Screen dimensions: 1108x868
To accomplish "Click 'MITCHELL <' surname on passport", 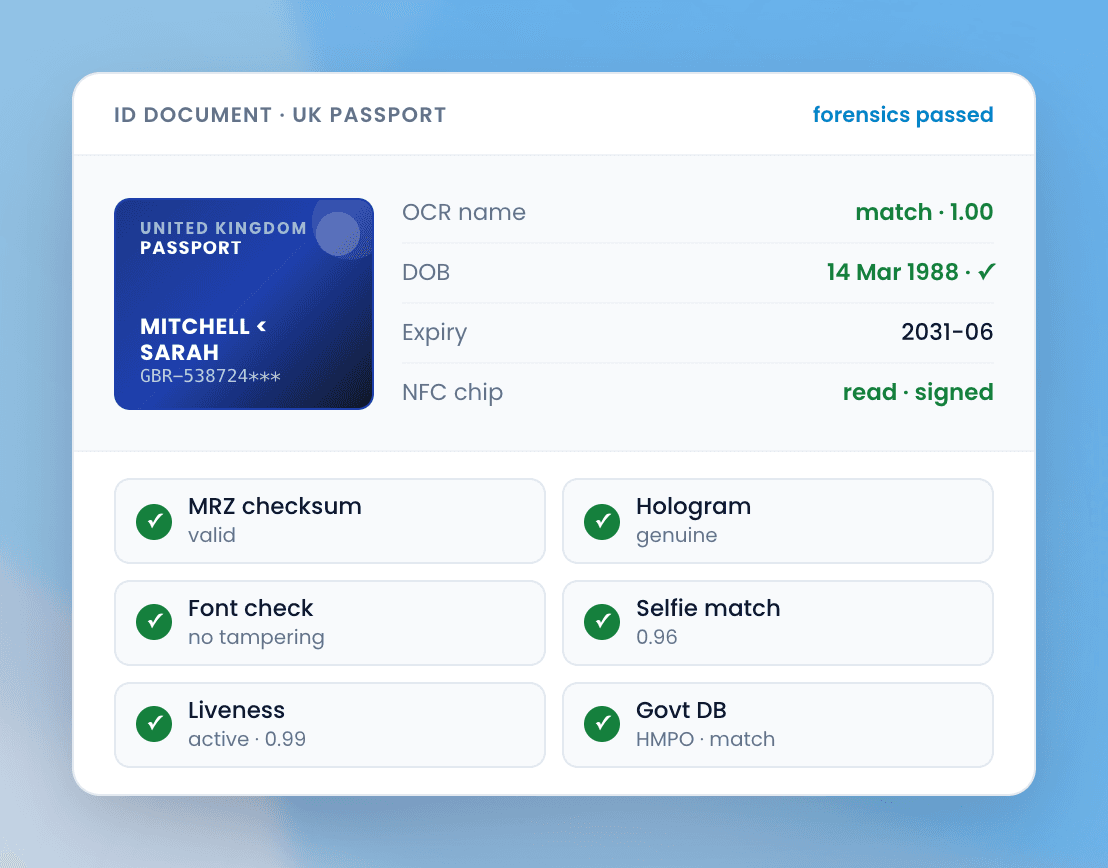I will (204, 327).
